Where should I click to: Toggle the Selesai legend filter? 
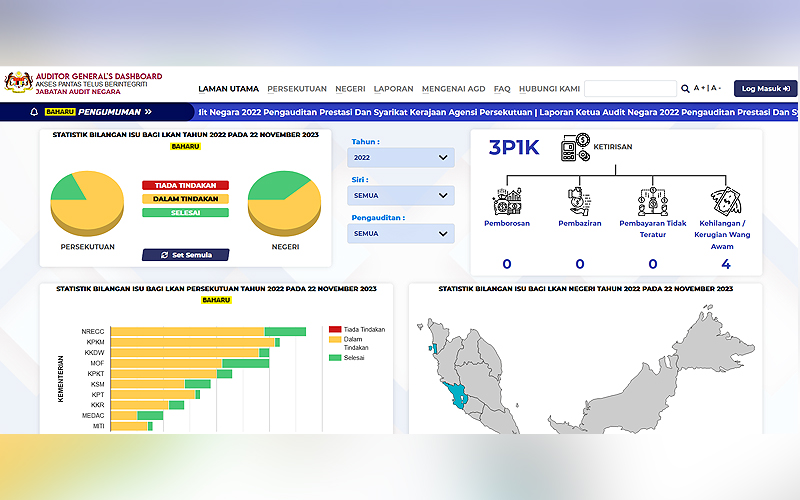tap(185, 212)
